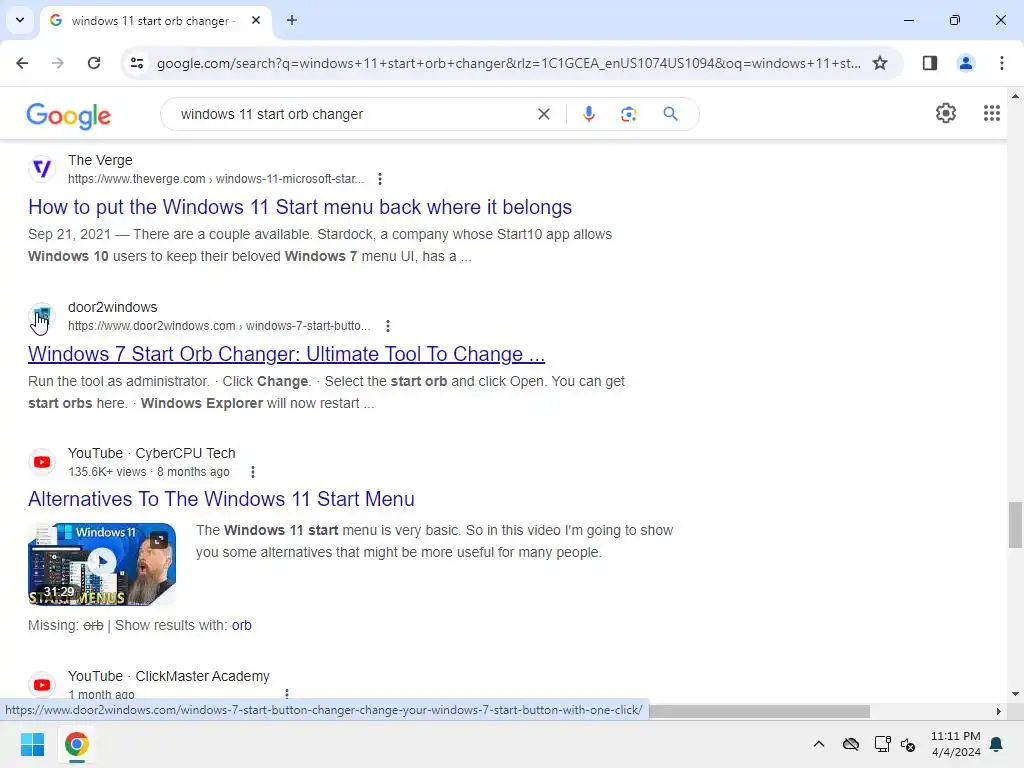
Task: Open the Google apps grid
Action: [991, 113]
